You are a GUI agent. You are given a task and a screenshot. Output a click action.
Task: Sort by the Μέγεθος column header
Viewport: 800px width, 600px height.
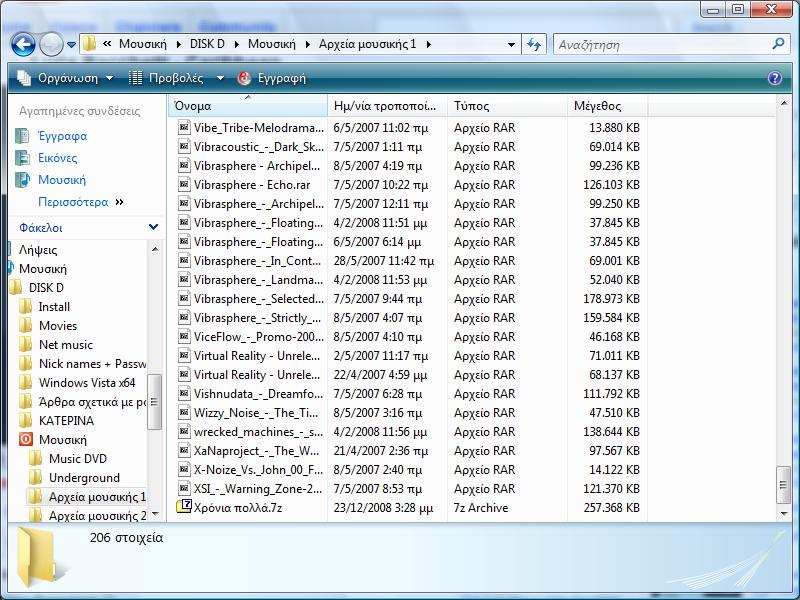pyautogui.click(x=607, y=106)
